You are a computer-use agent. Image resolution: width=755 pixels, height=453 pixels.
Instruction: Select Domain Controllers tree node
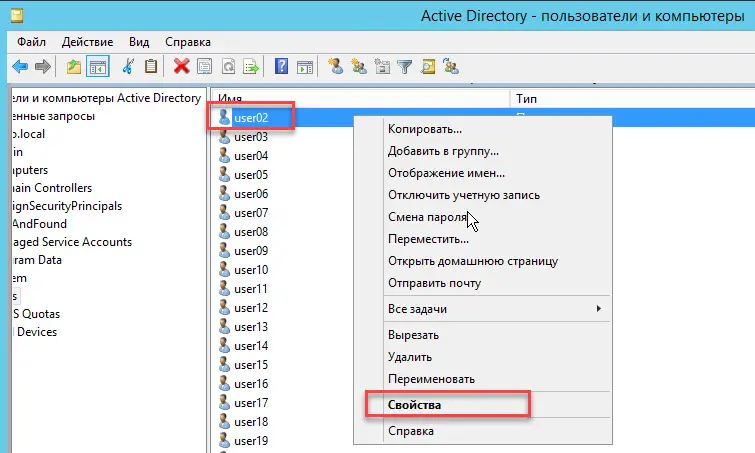point(52,188)
